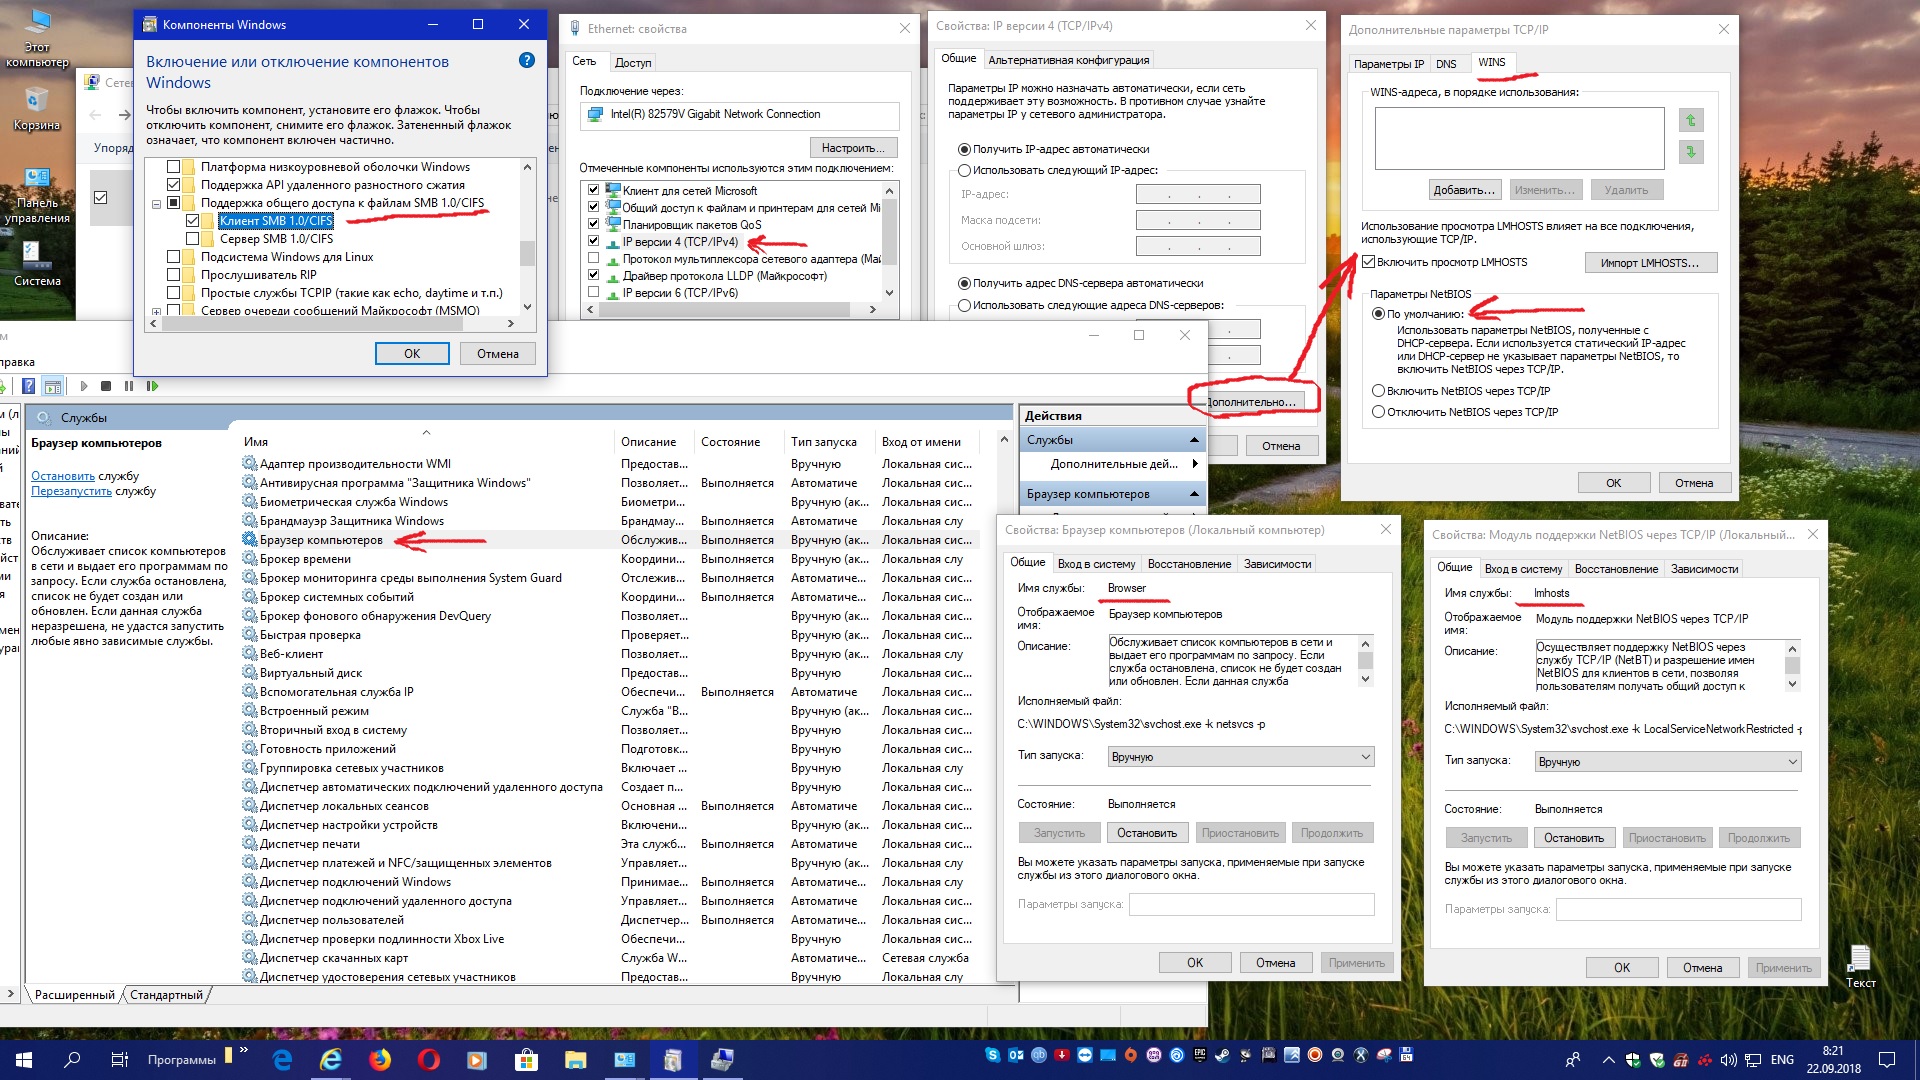Open Тип запуска dropdown in lmhosts service properties

(x=1668, y=762)
